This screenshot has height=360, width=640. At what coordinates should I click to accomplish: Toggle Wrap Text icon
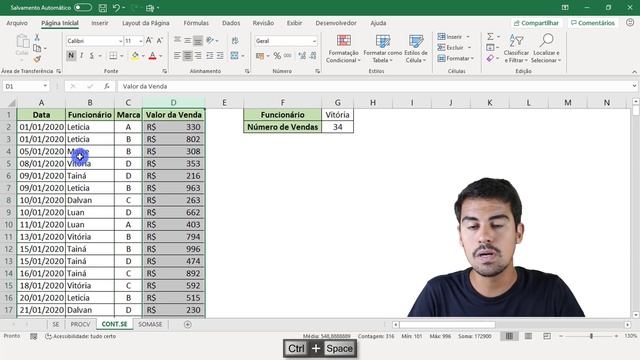click(x=235, y=40)
